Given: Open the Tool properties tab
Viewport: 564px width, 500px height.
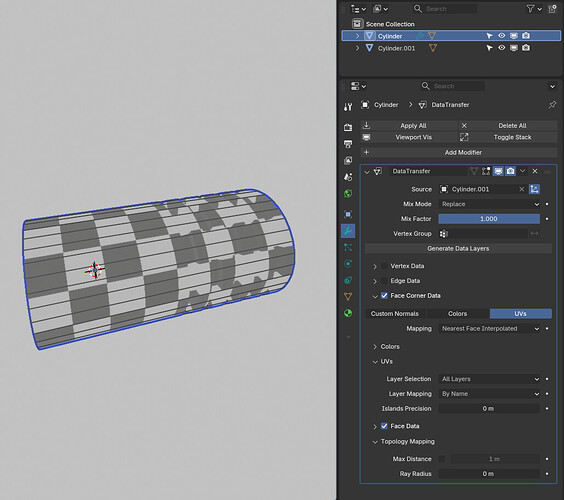Looking at the screenshot, I should point(348,107).
